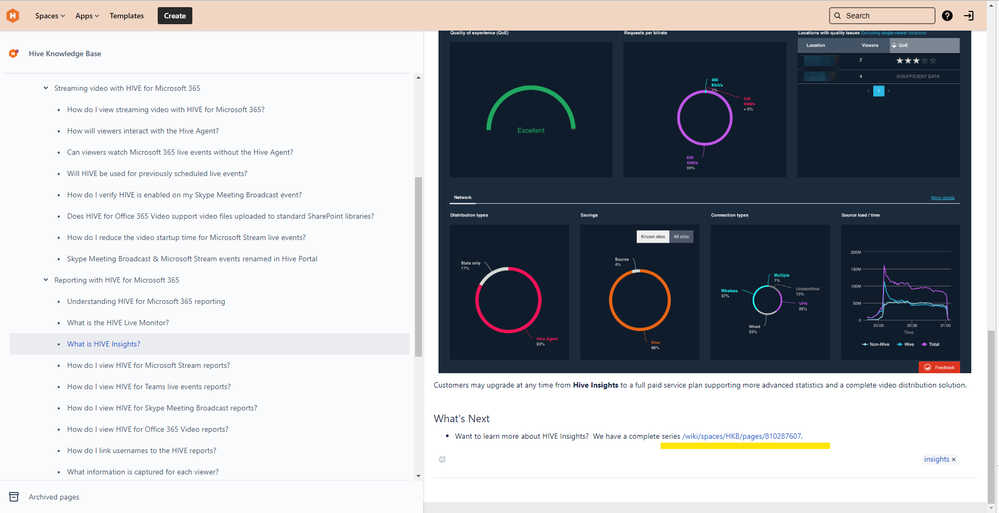Focus the Search input field
This screenshot has height=513, width=999.
(x=882, y=16)
